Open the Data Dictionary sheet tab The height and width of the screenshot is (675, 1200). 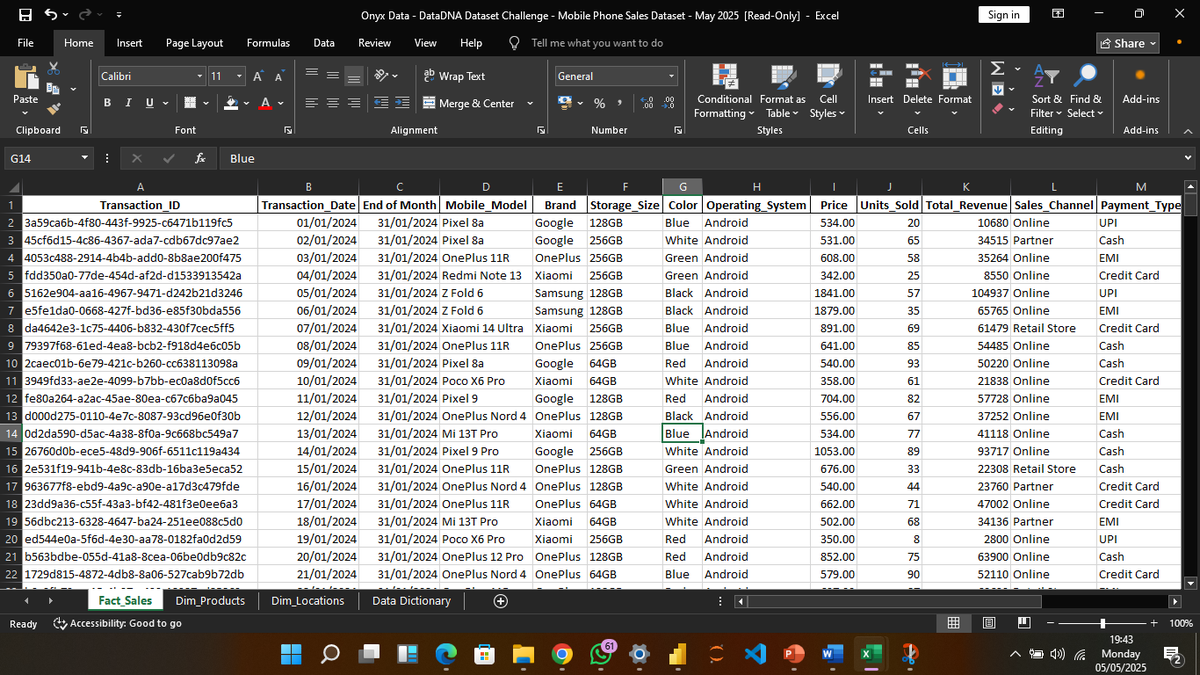411,601
